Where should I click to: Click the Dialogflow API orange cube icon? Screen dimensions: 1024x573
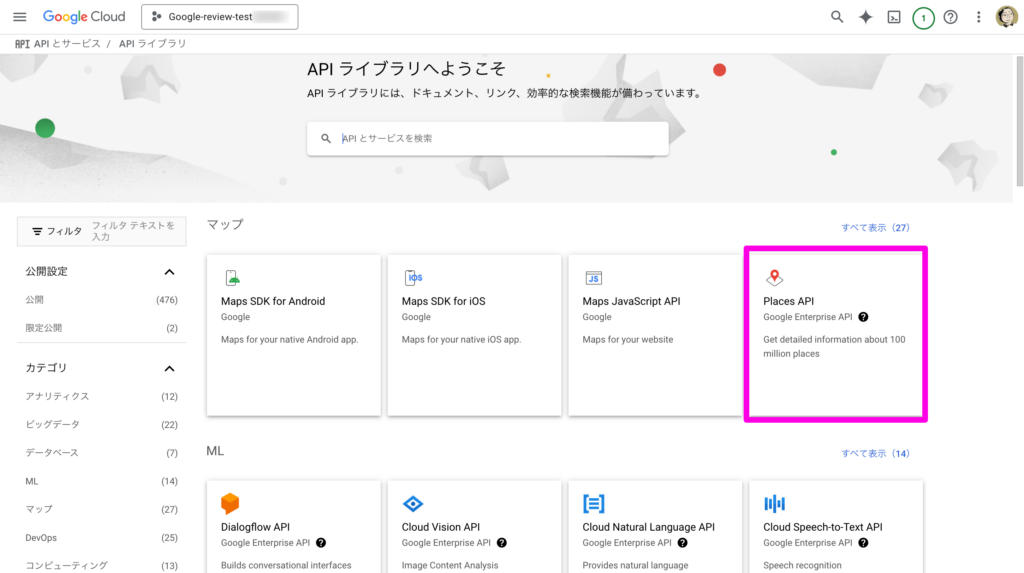[x=230, y=504]
